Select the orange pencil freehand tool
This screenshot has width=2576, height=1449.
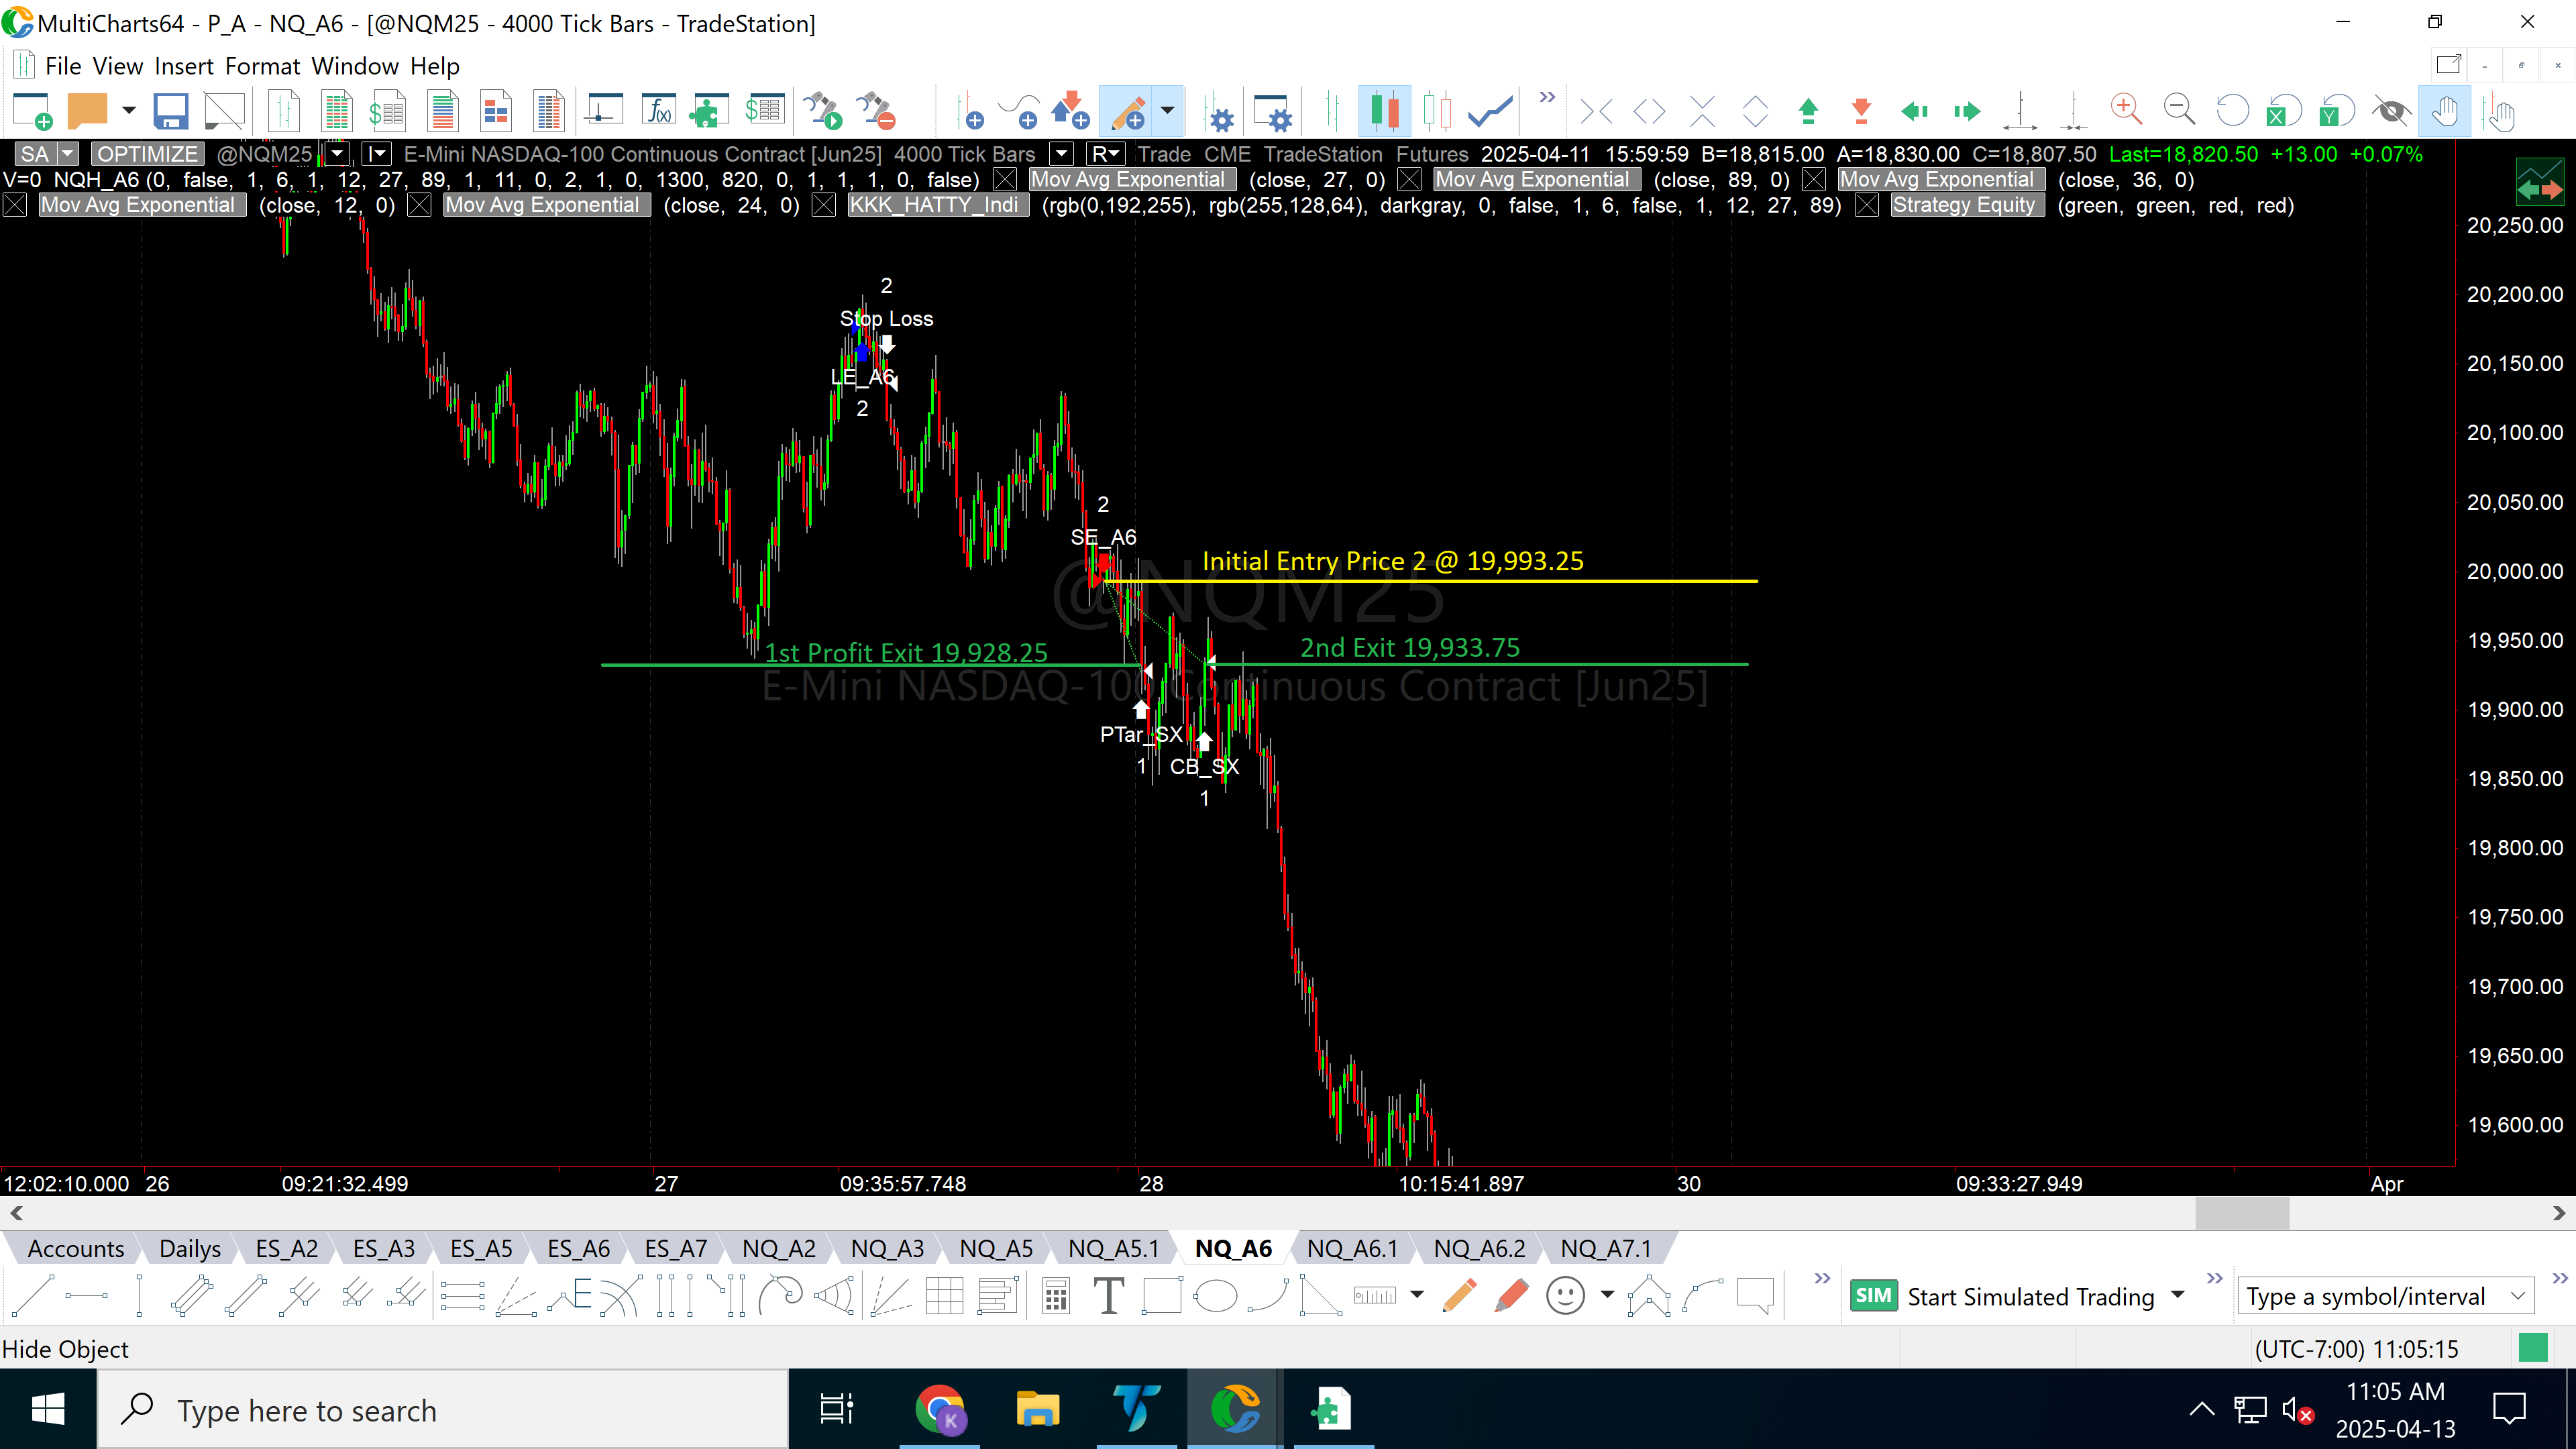(1460, 1296)
